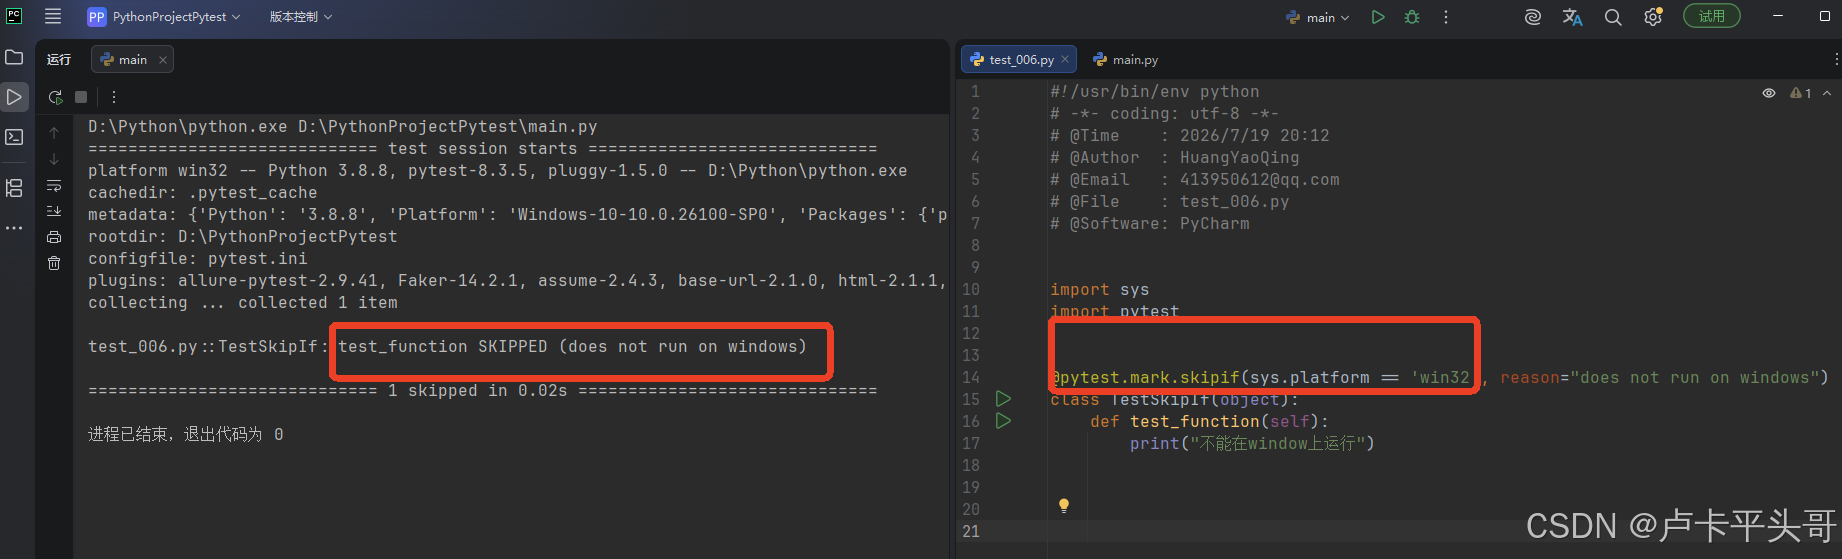The height and width of the screenshot is (559, 1842).
Task: Rerun 'main' in Run panel
Action: tap(55, 97)
